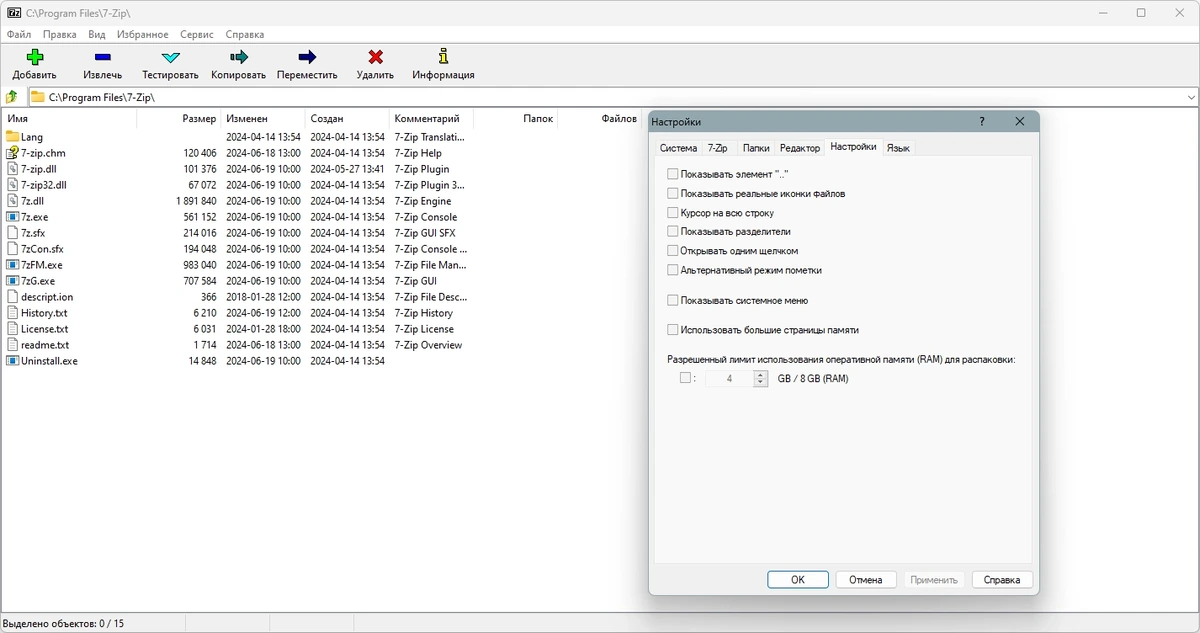Close the Настройки dialog
The width and height of the screenshot is (1200, 633).
[x=1020, y=122]
